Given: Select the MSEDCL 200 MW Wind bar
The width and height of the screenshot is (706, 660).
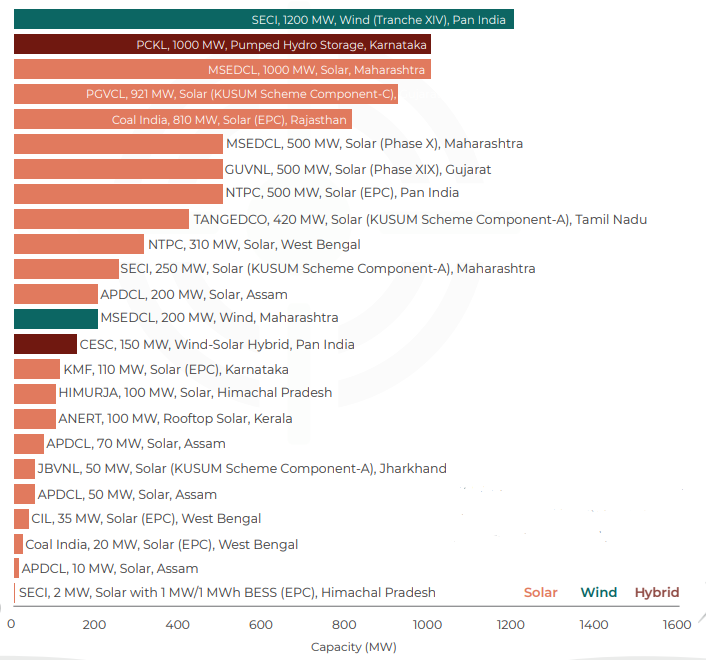Looking at the screenshot, I should (x=56, y=318).
